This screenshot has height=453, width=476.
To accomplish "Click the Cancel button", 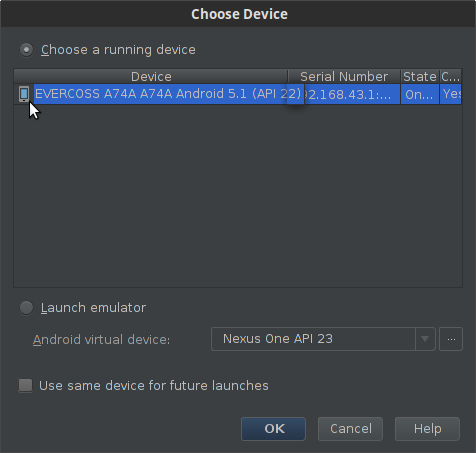I will [350, 429].
